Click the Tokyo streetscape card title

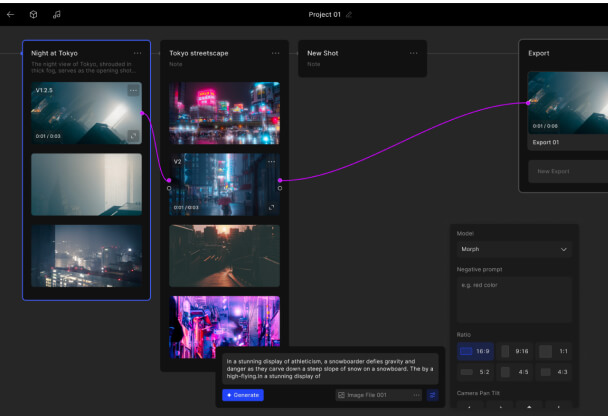199,53
